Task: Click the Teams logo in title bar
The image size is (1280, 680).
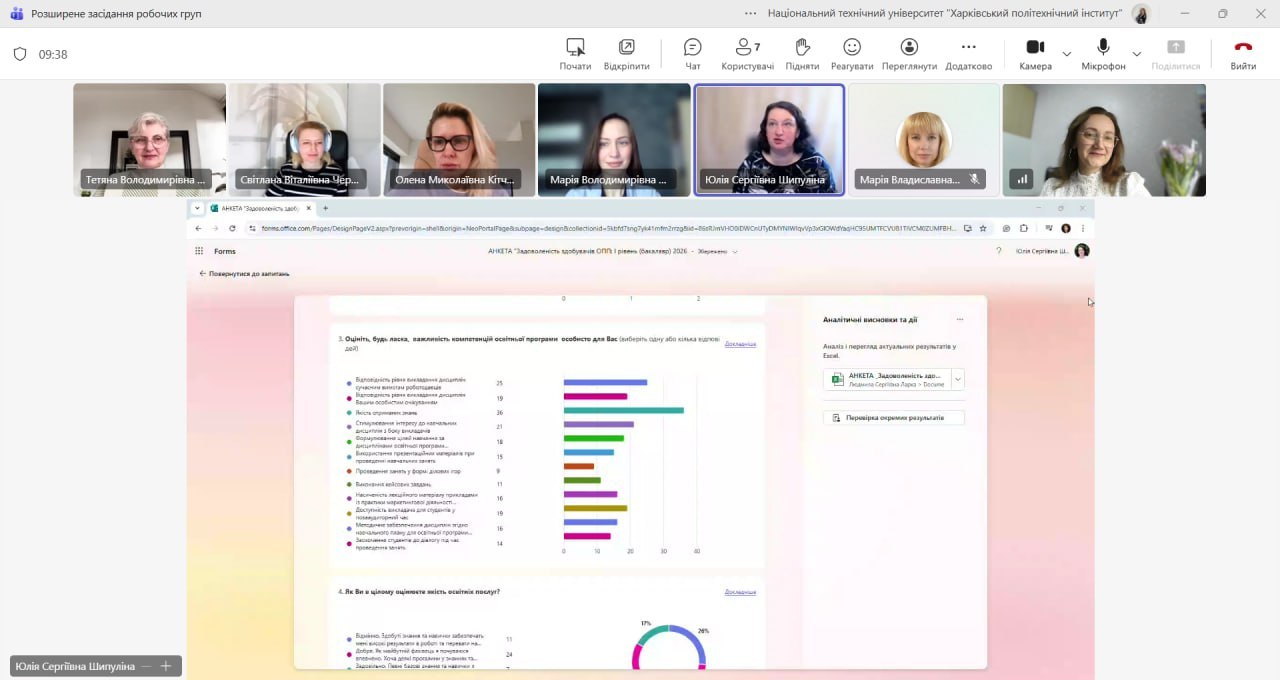Action: click(16, 14)
